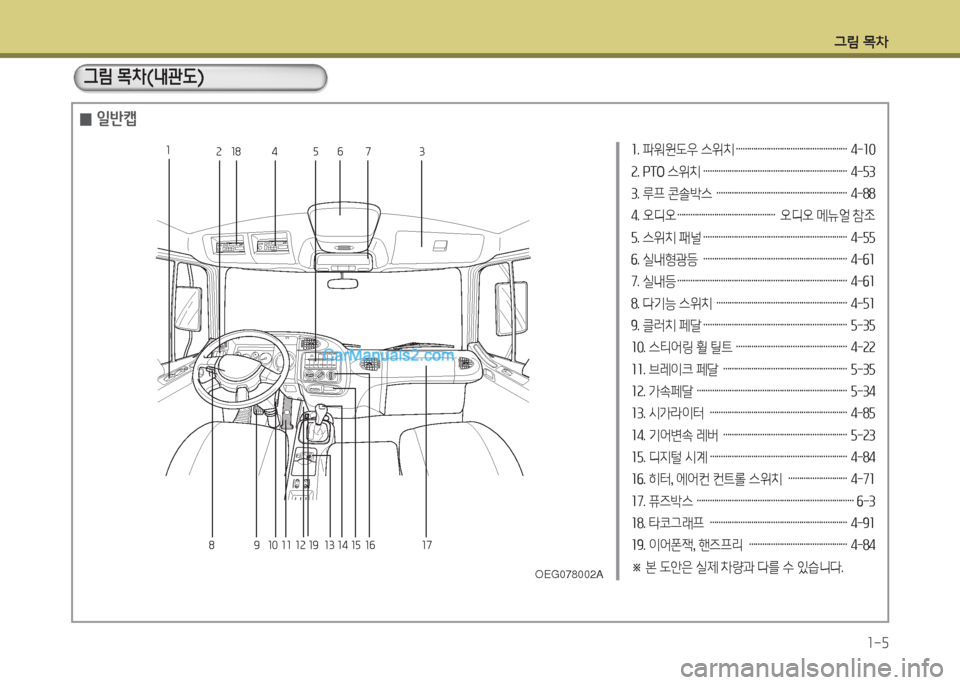The image size is (960, 685).
Task: Click diagram callout number 8
Action: pyautogui.click(x=211, y=545)
